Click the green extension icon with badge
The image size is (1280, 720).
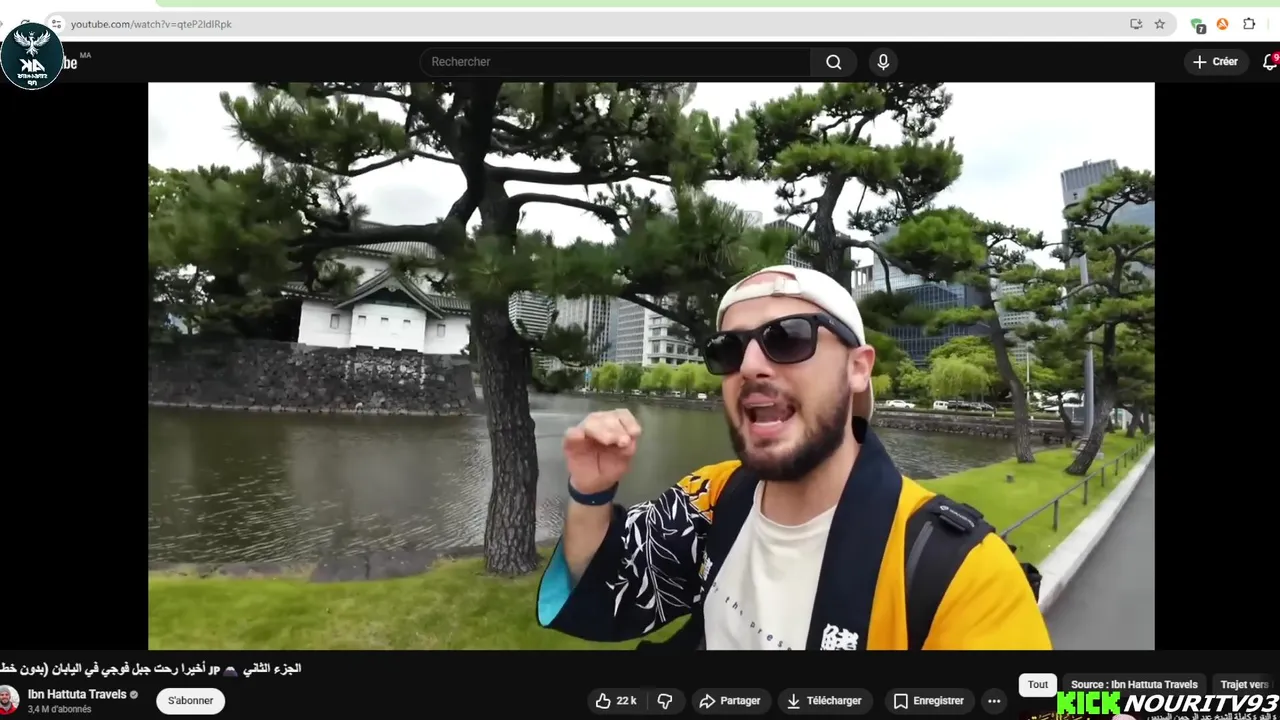pyautogui.click(x=1197, y=25)
